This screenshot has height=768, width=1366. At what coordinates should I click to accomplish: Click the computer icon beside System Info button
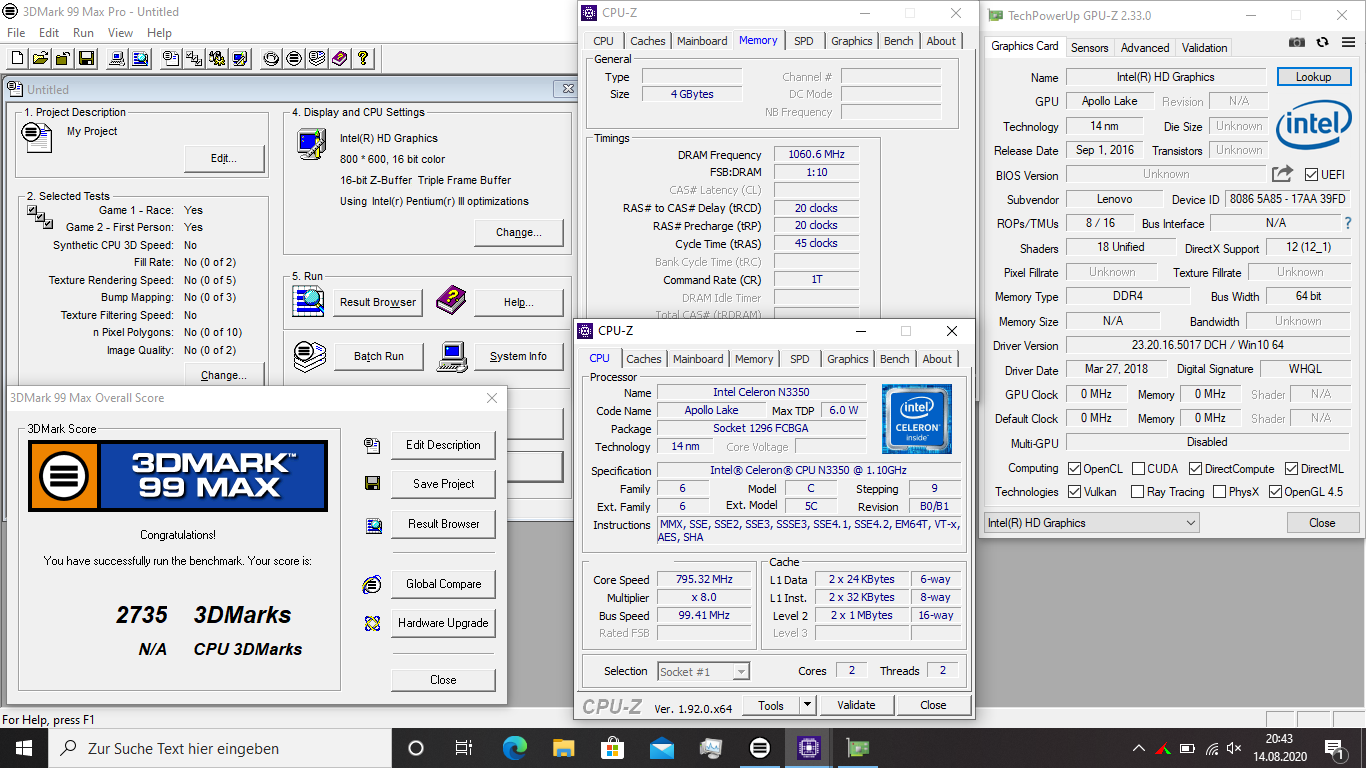click(452, 356)
